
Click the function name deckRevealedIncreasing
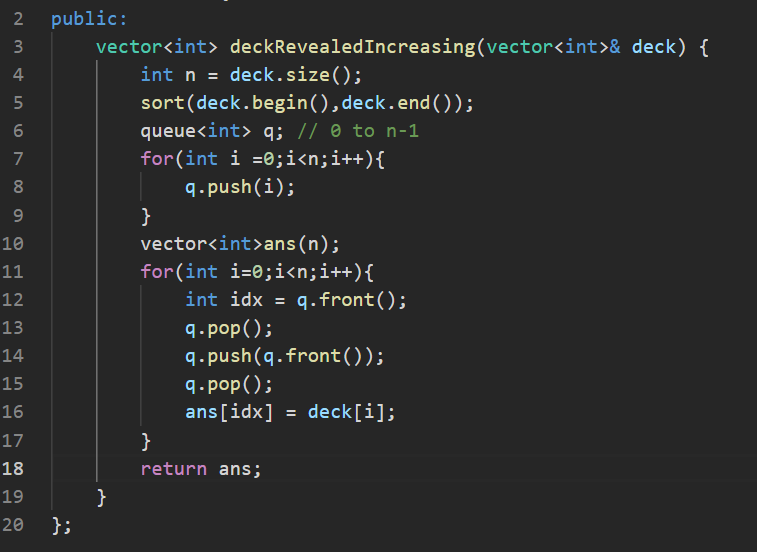click(353, 47)
